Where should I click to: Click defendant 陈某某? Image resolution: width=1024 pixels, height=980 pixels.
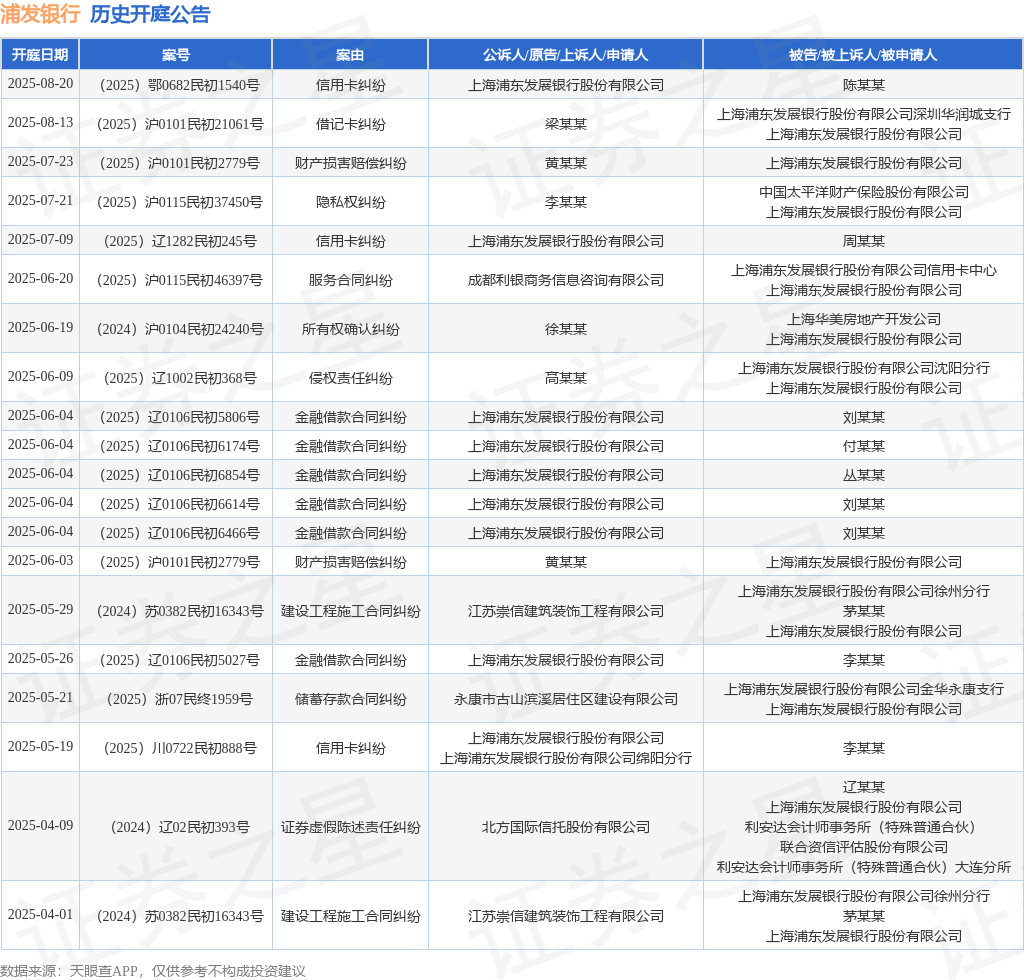(x=863, y=85)
